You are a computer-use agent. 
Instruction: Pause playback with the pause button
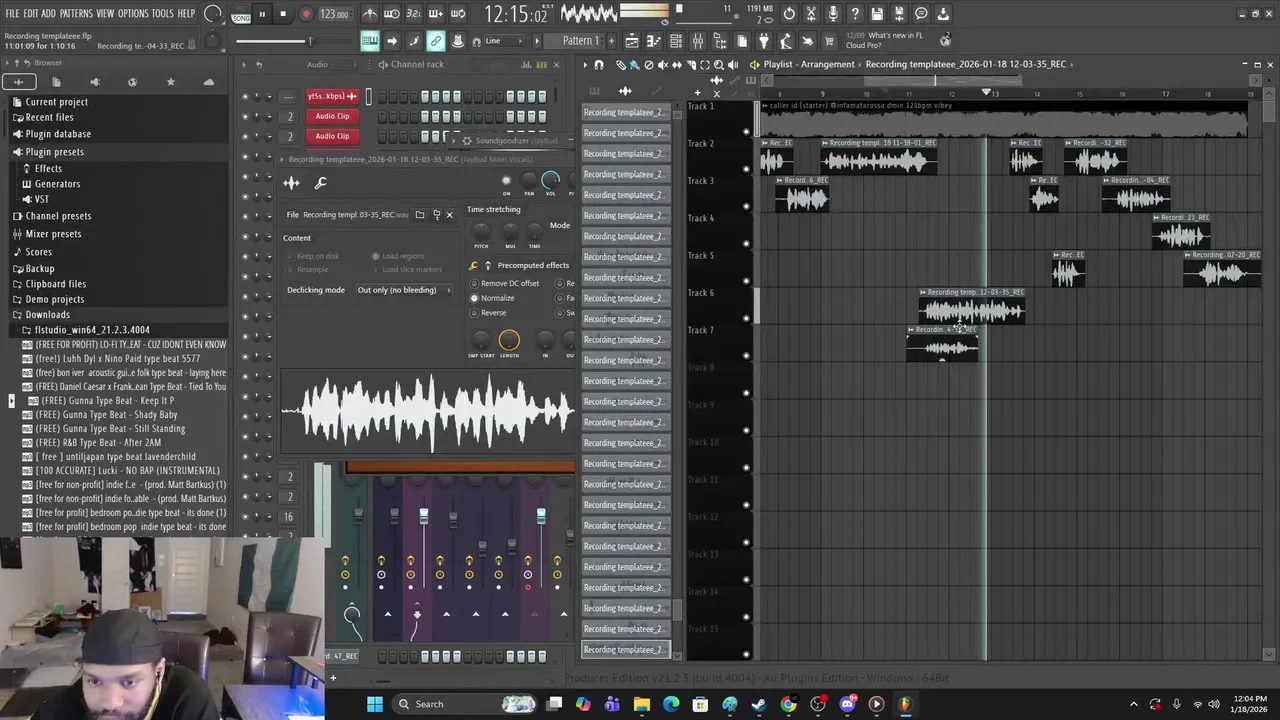pos(262,14)
